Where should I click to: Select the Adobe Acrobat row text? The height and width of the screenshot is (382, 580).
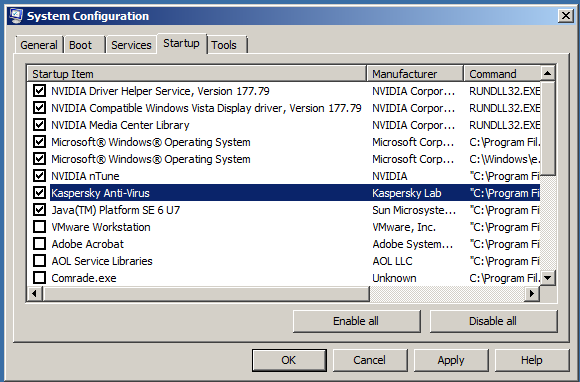pos(87,244)
